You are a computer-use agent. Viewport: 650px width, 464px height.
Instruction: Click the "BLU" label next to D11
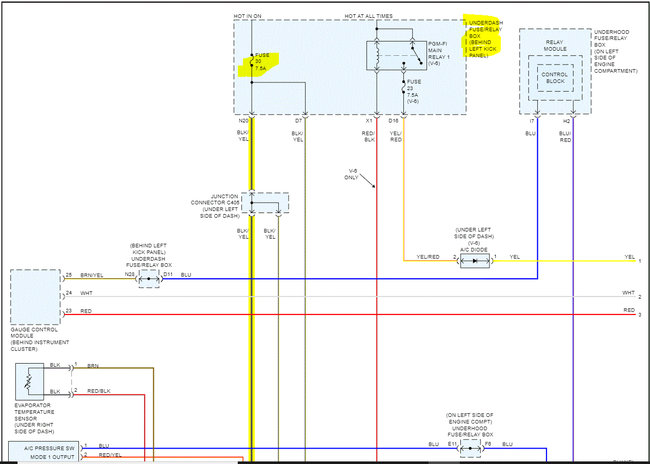click(186, 275)
